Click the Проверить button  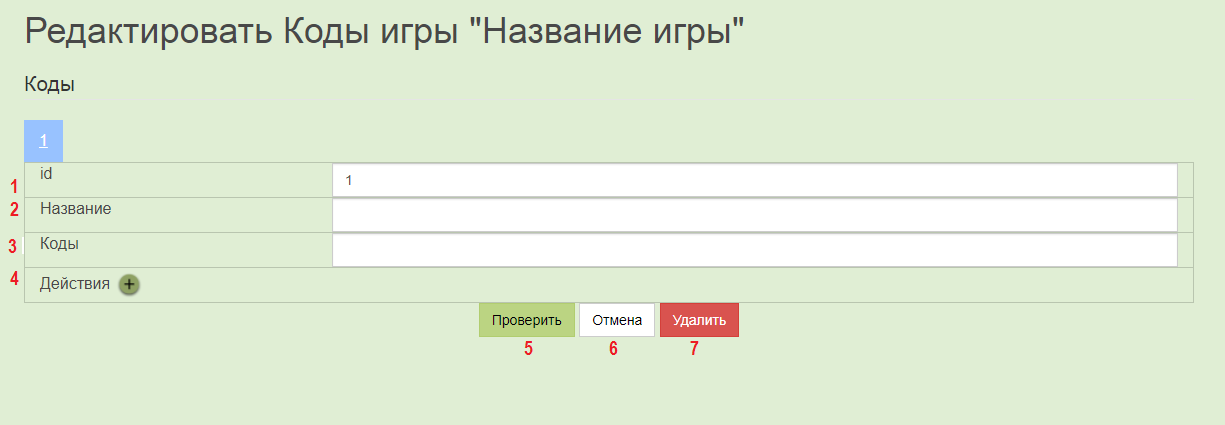click(527, 320)
